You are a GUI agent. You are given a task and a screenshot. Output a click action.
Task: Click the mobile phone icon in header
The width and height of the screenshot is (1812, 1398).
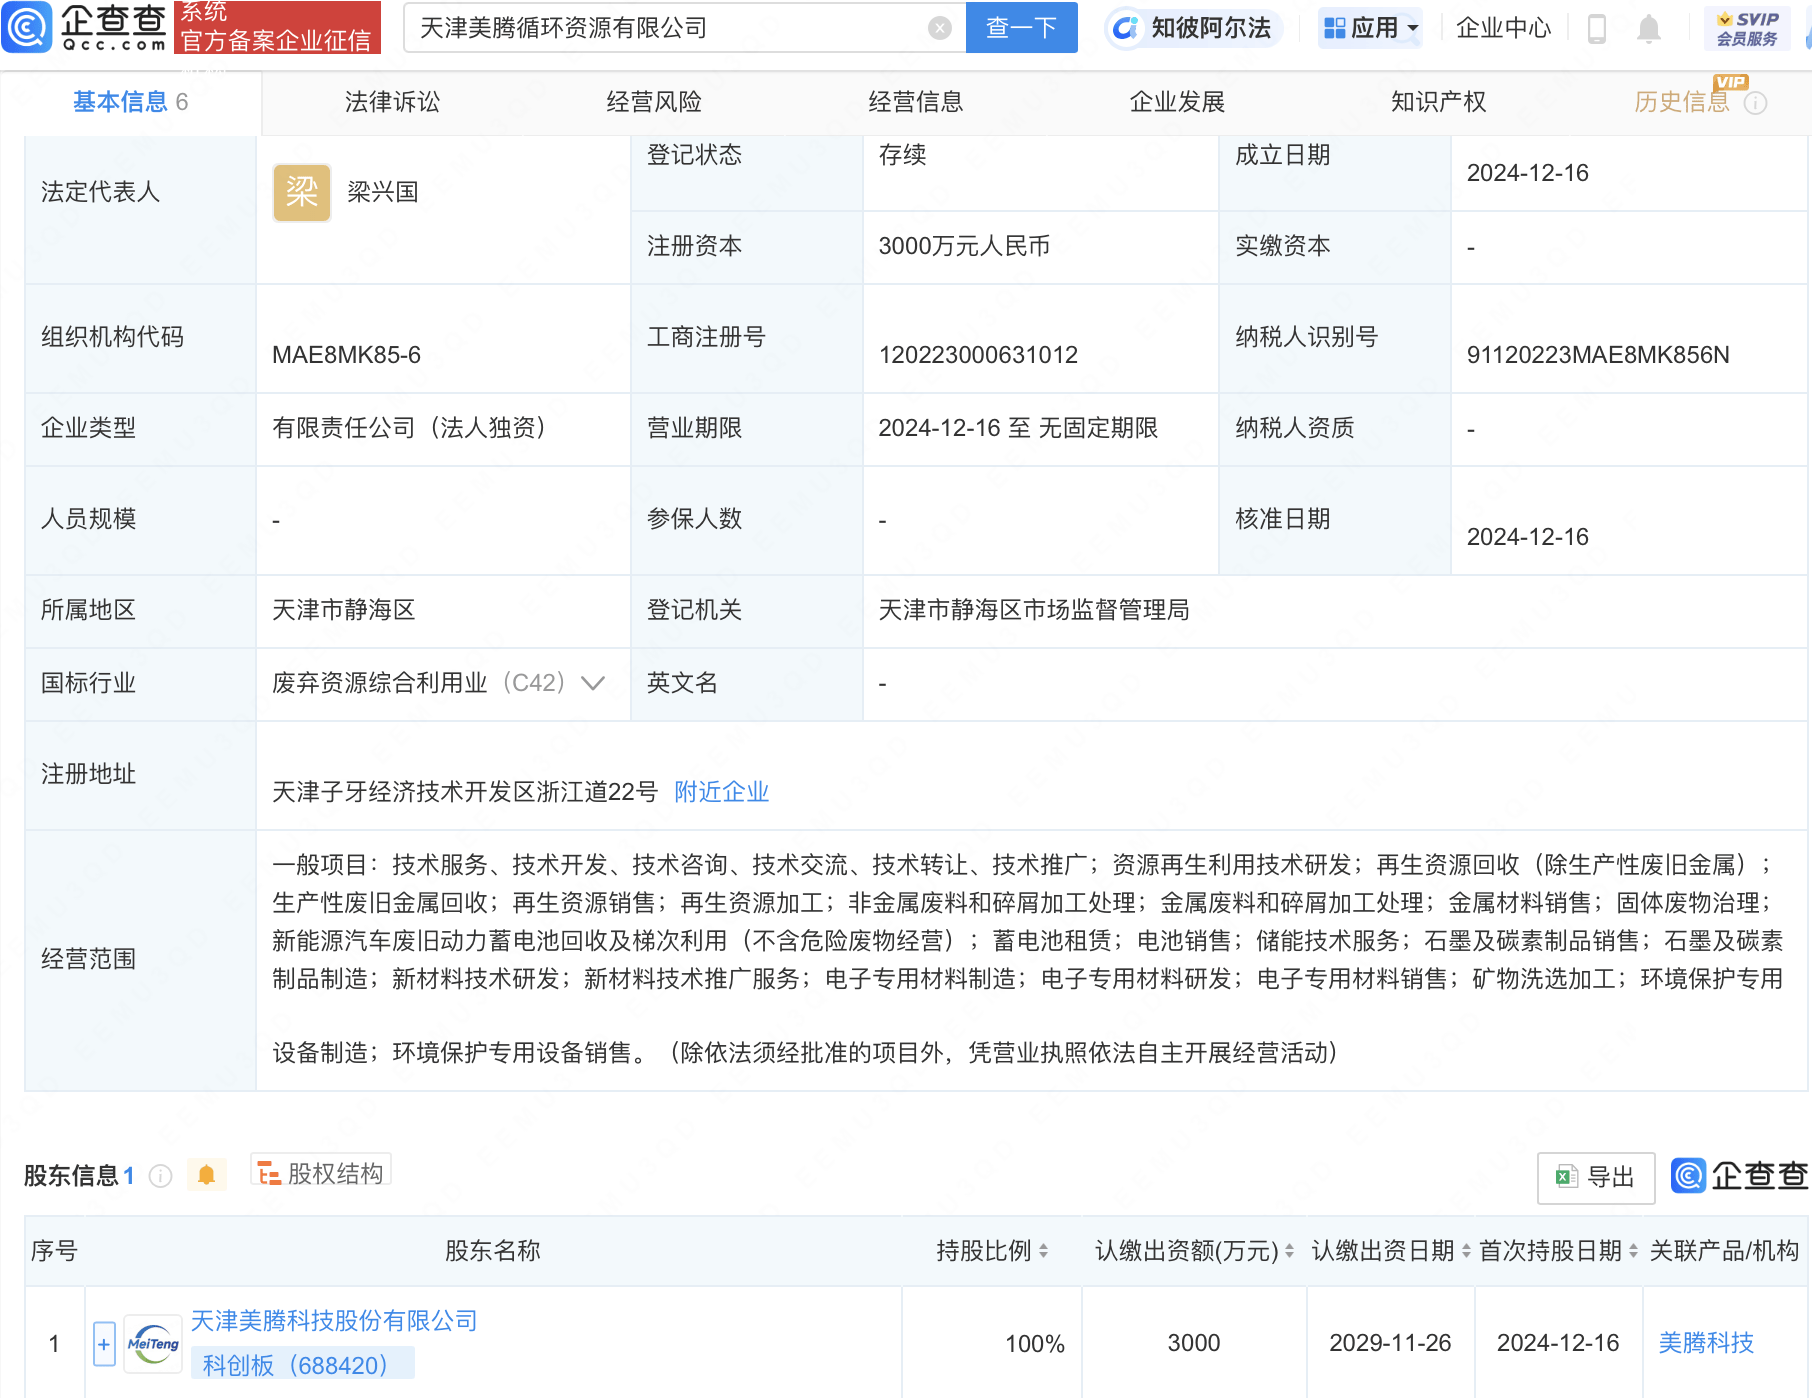click(1597, 29)
